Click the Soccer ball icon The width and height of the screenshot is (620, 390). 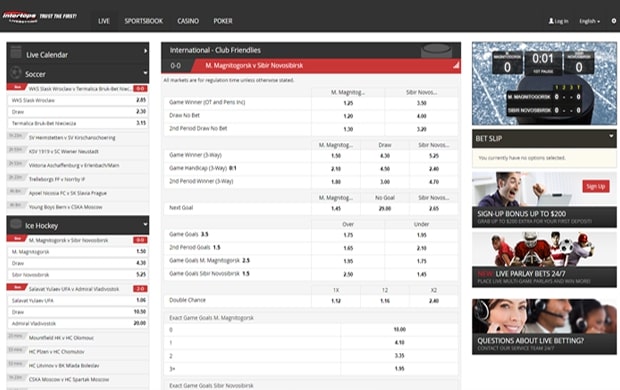tap(16, 73)
